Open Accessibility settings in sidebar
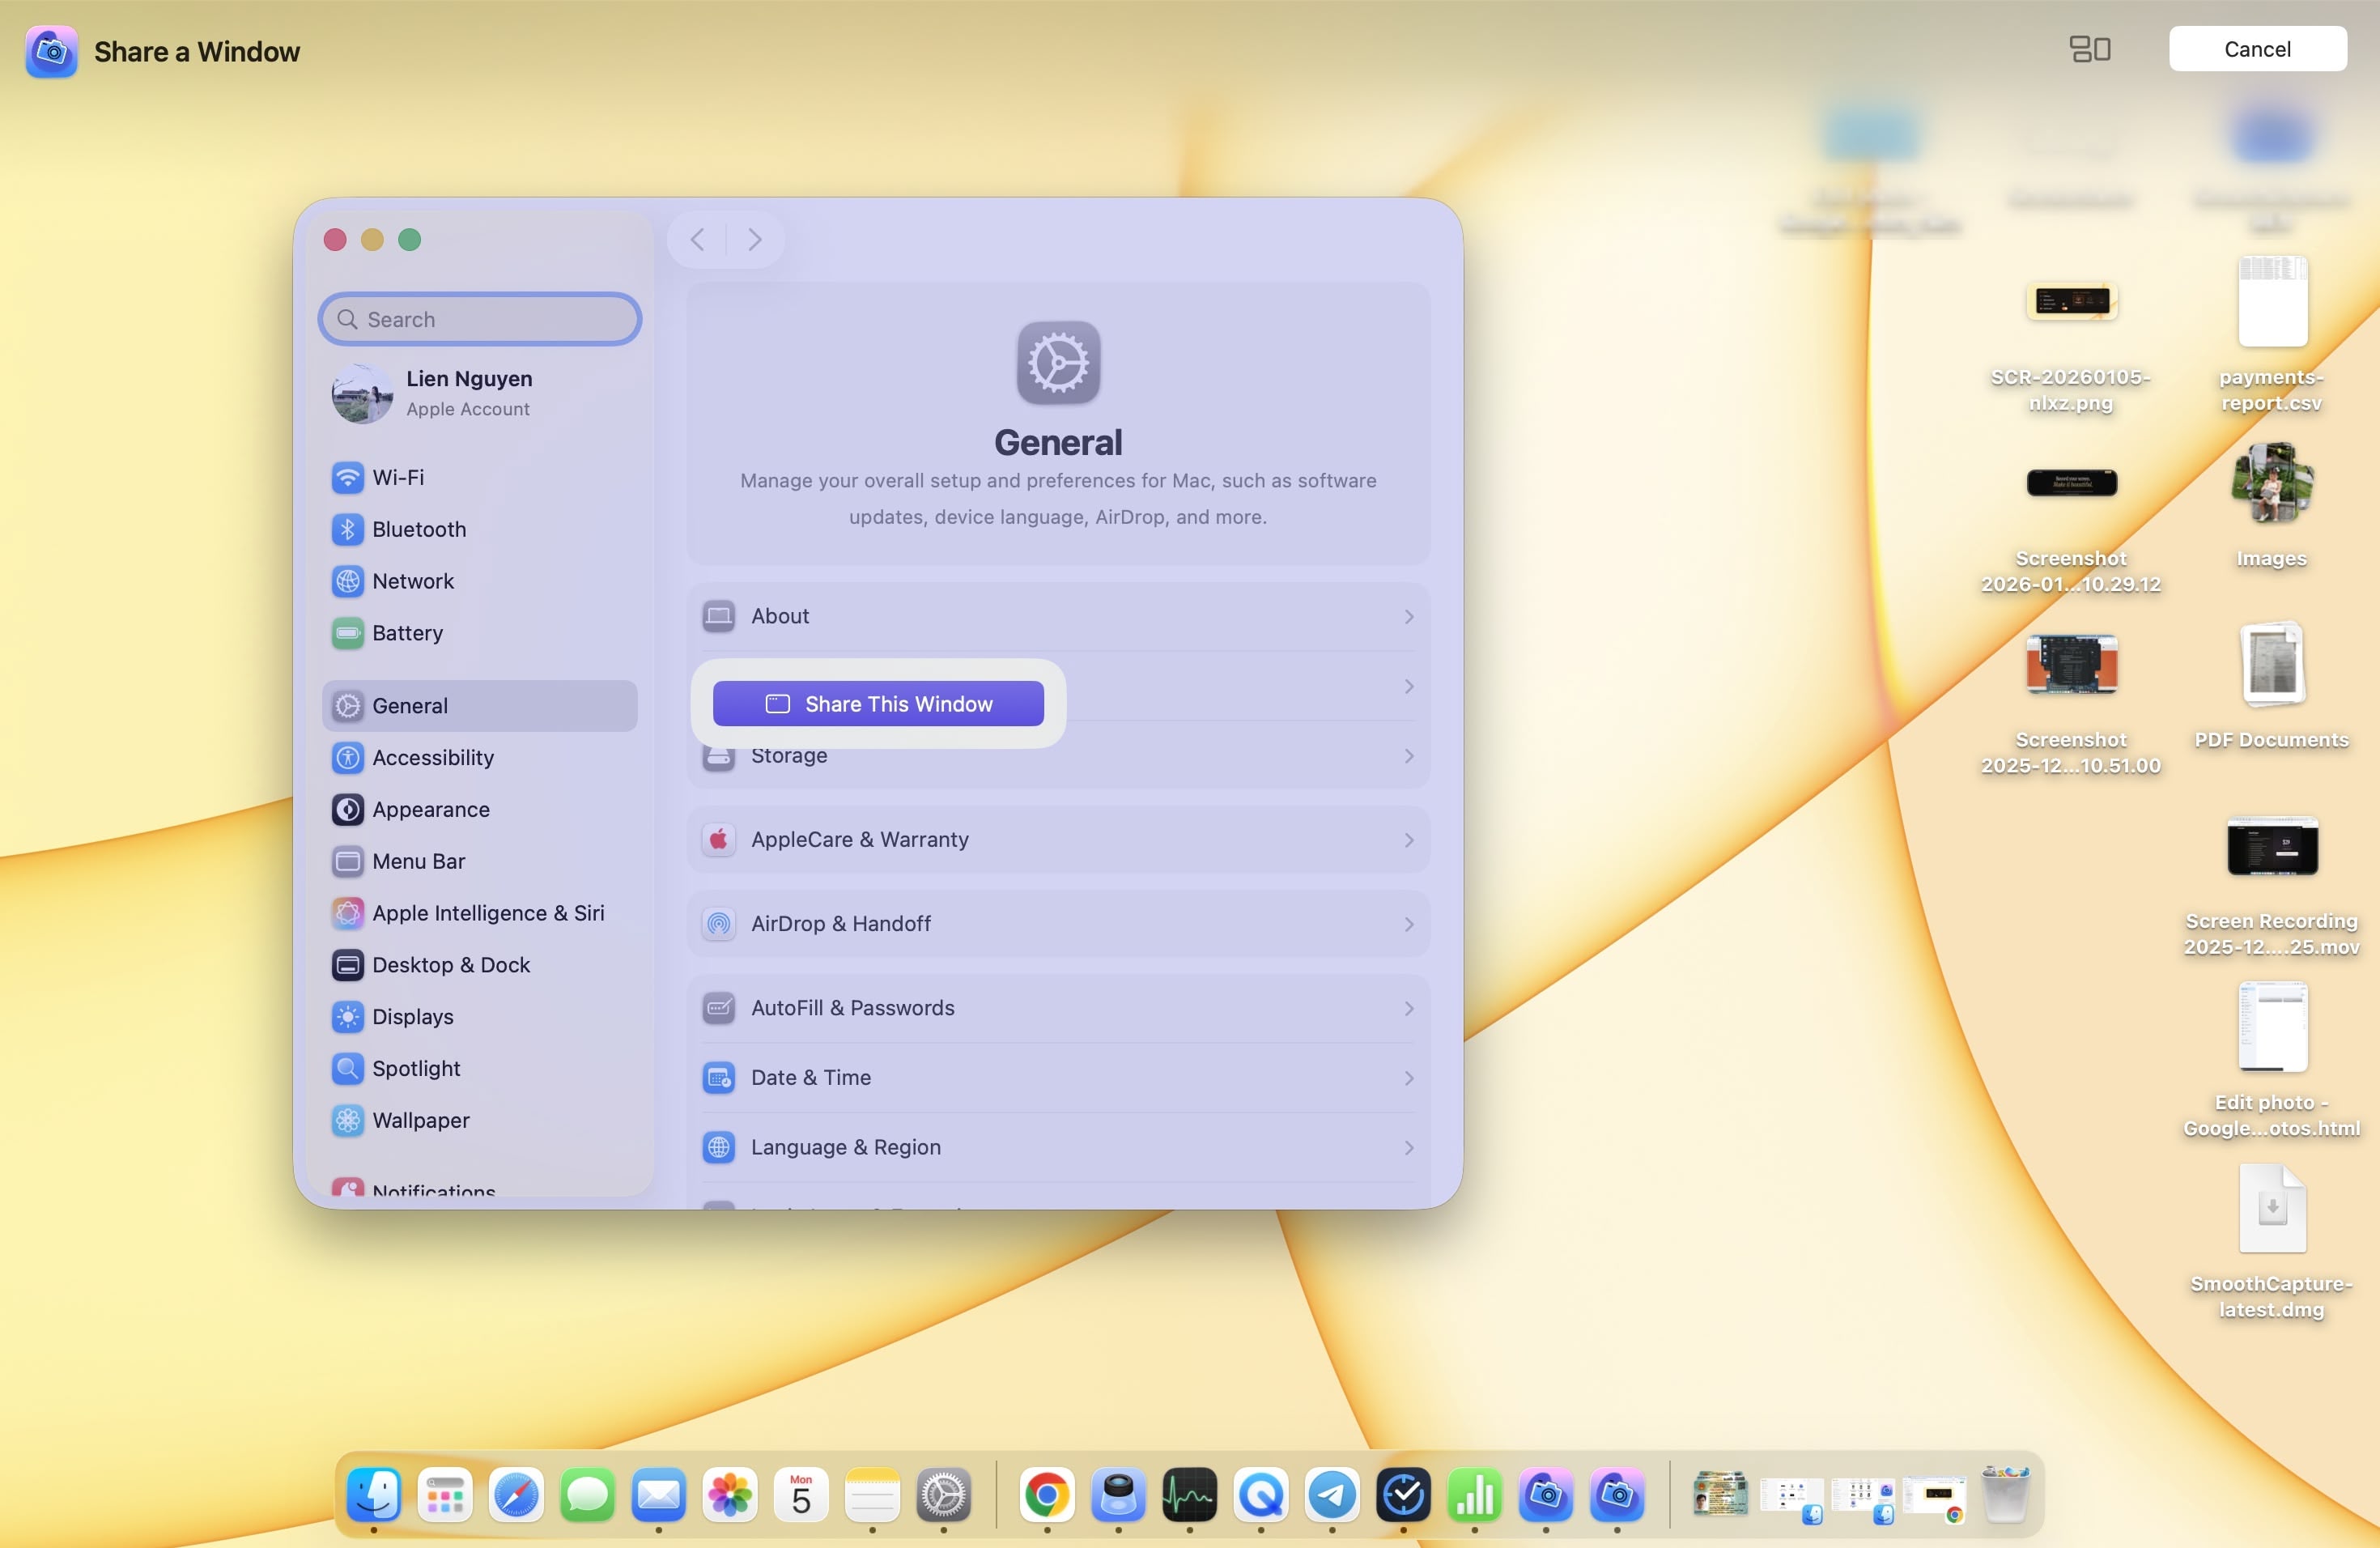Screen dimensions: 2380x1548 (x=480, y=758)
